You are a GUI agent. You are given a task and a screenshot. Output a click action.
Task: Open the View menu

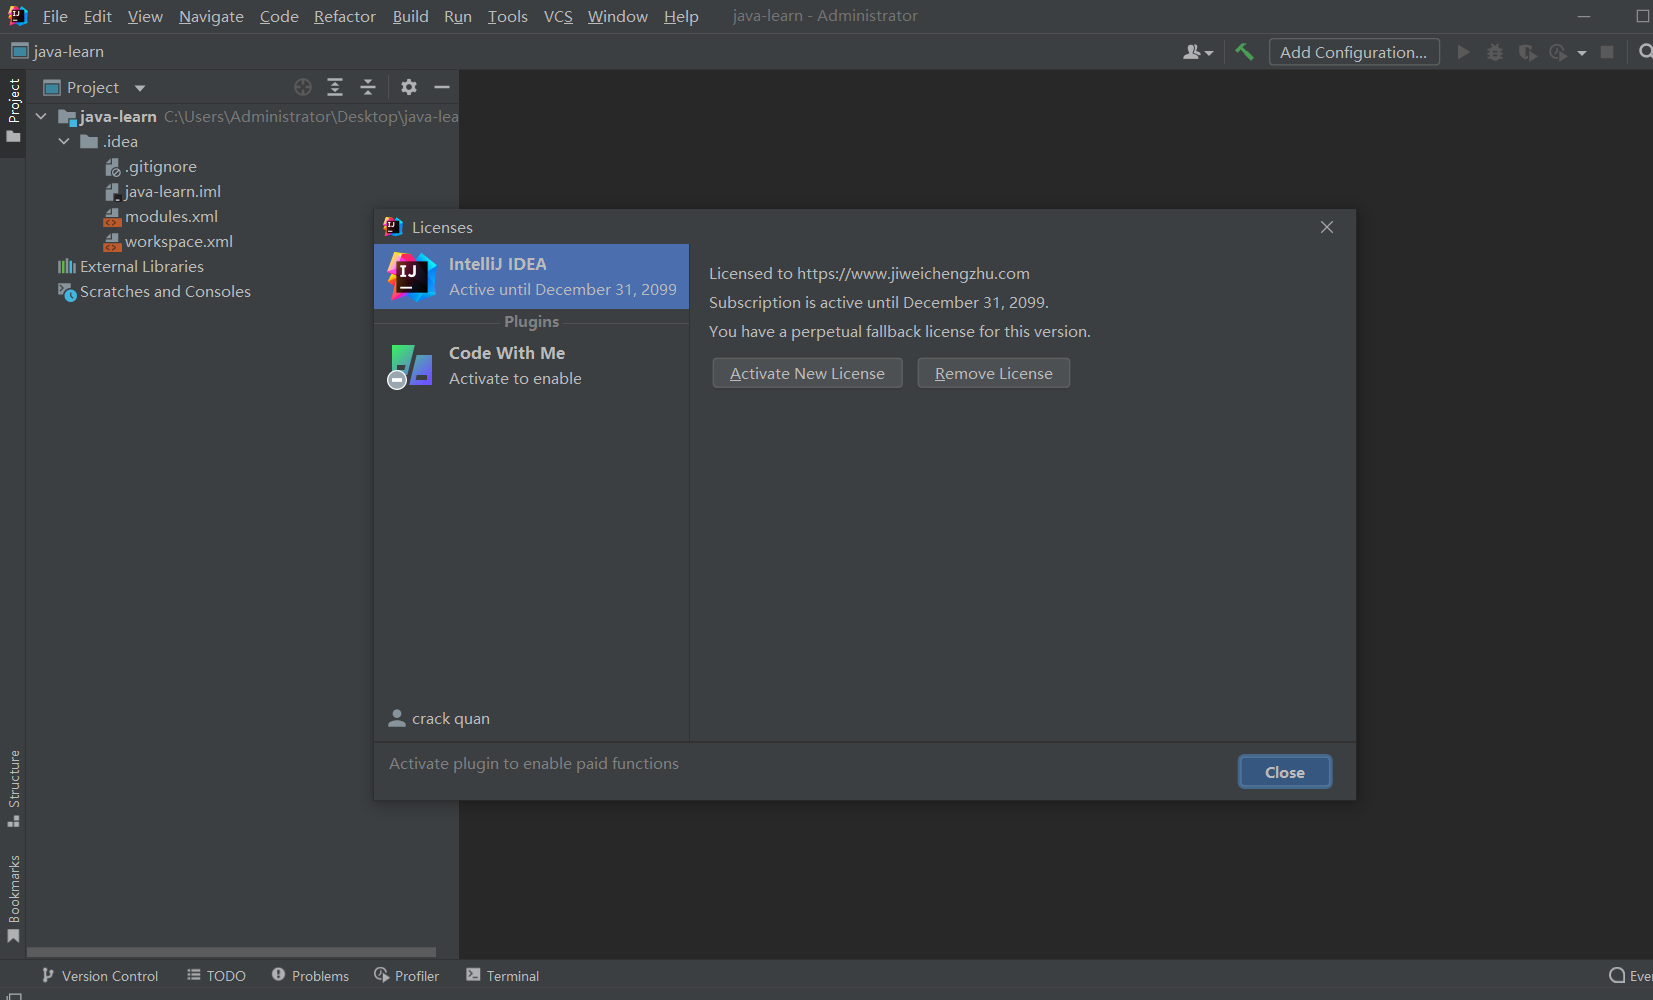(x=145, y=16)
